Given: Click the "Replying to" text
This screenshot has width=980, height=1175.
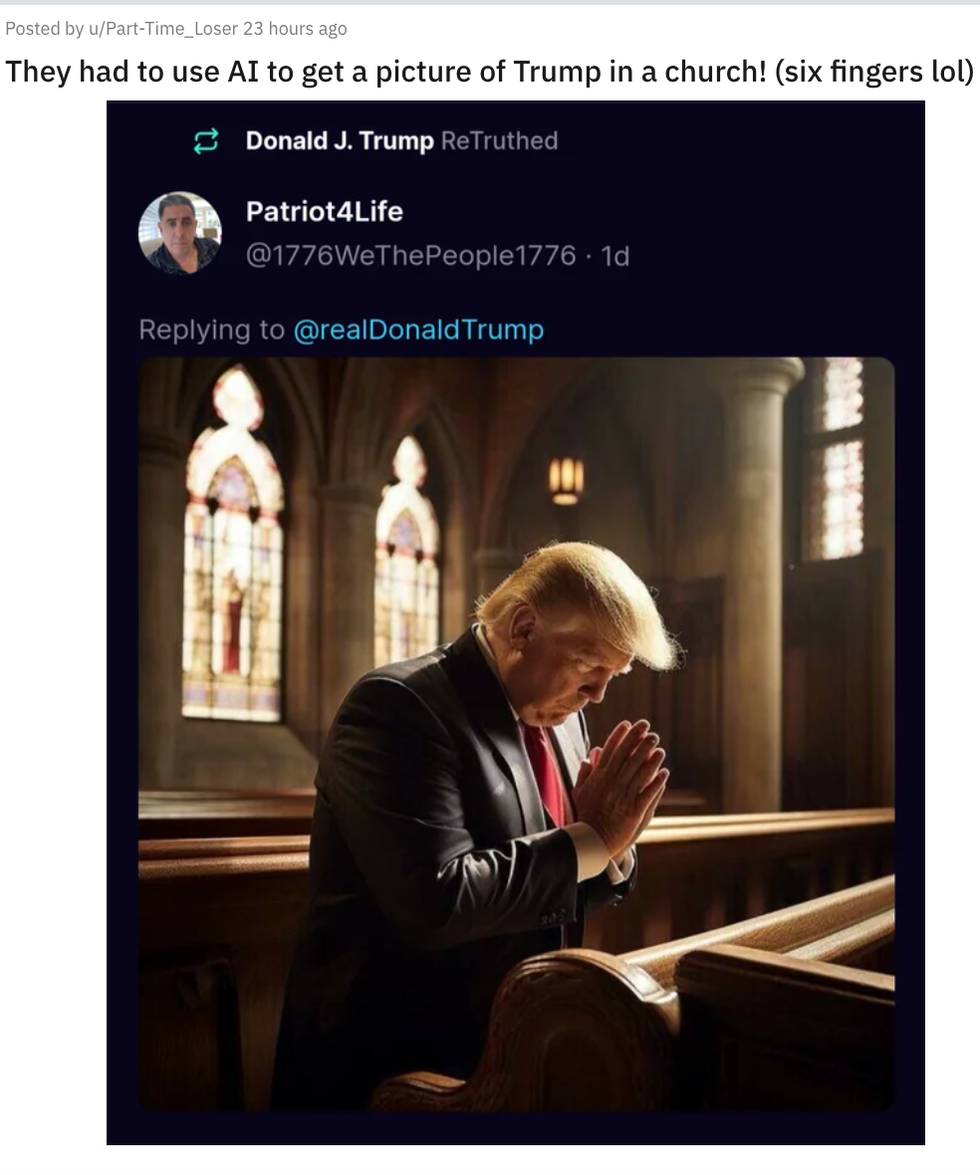Looking at the screenshot, I should [x=211, y=329].
